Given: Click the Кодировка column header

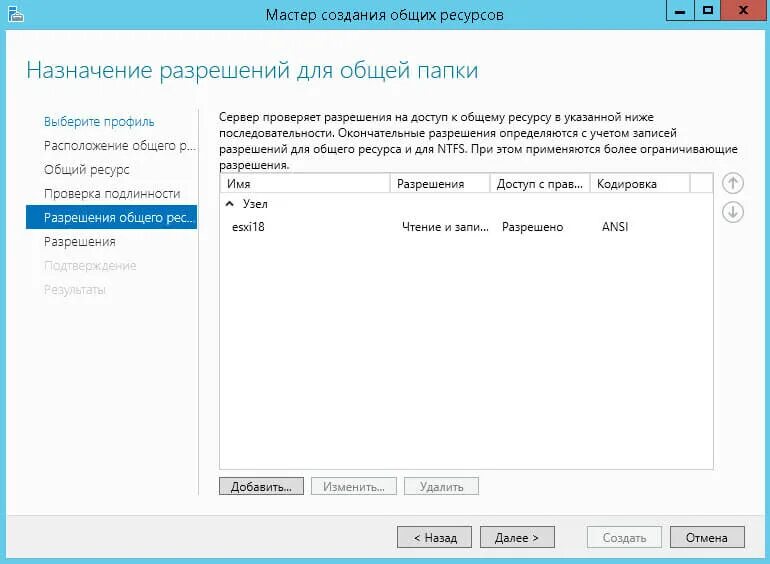Looking at the screenshot, I should tap(640, 184).
